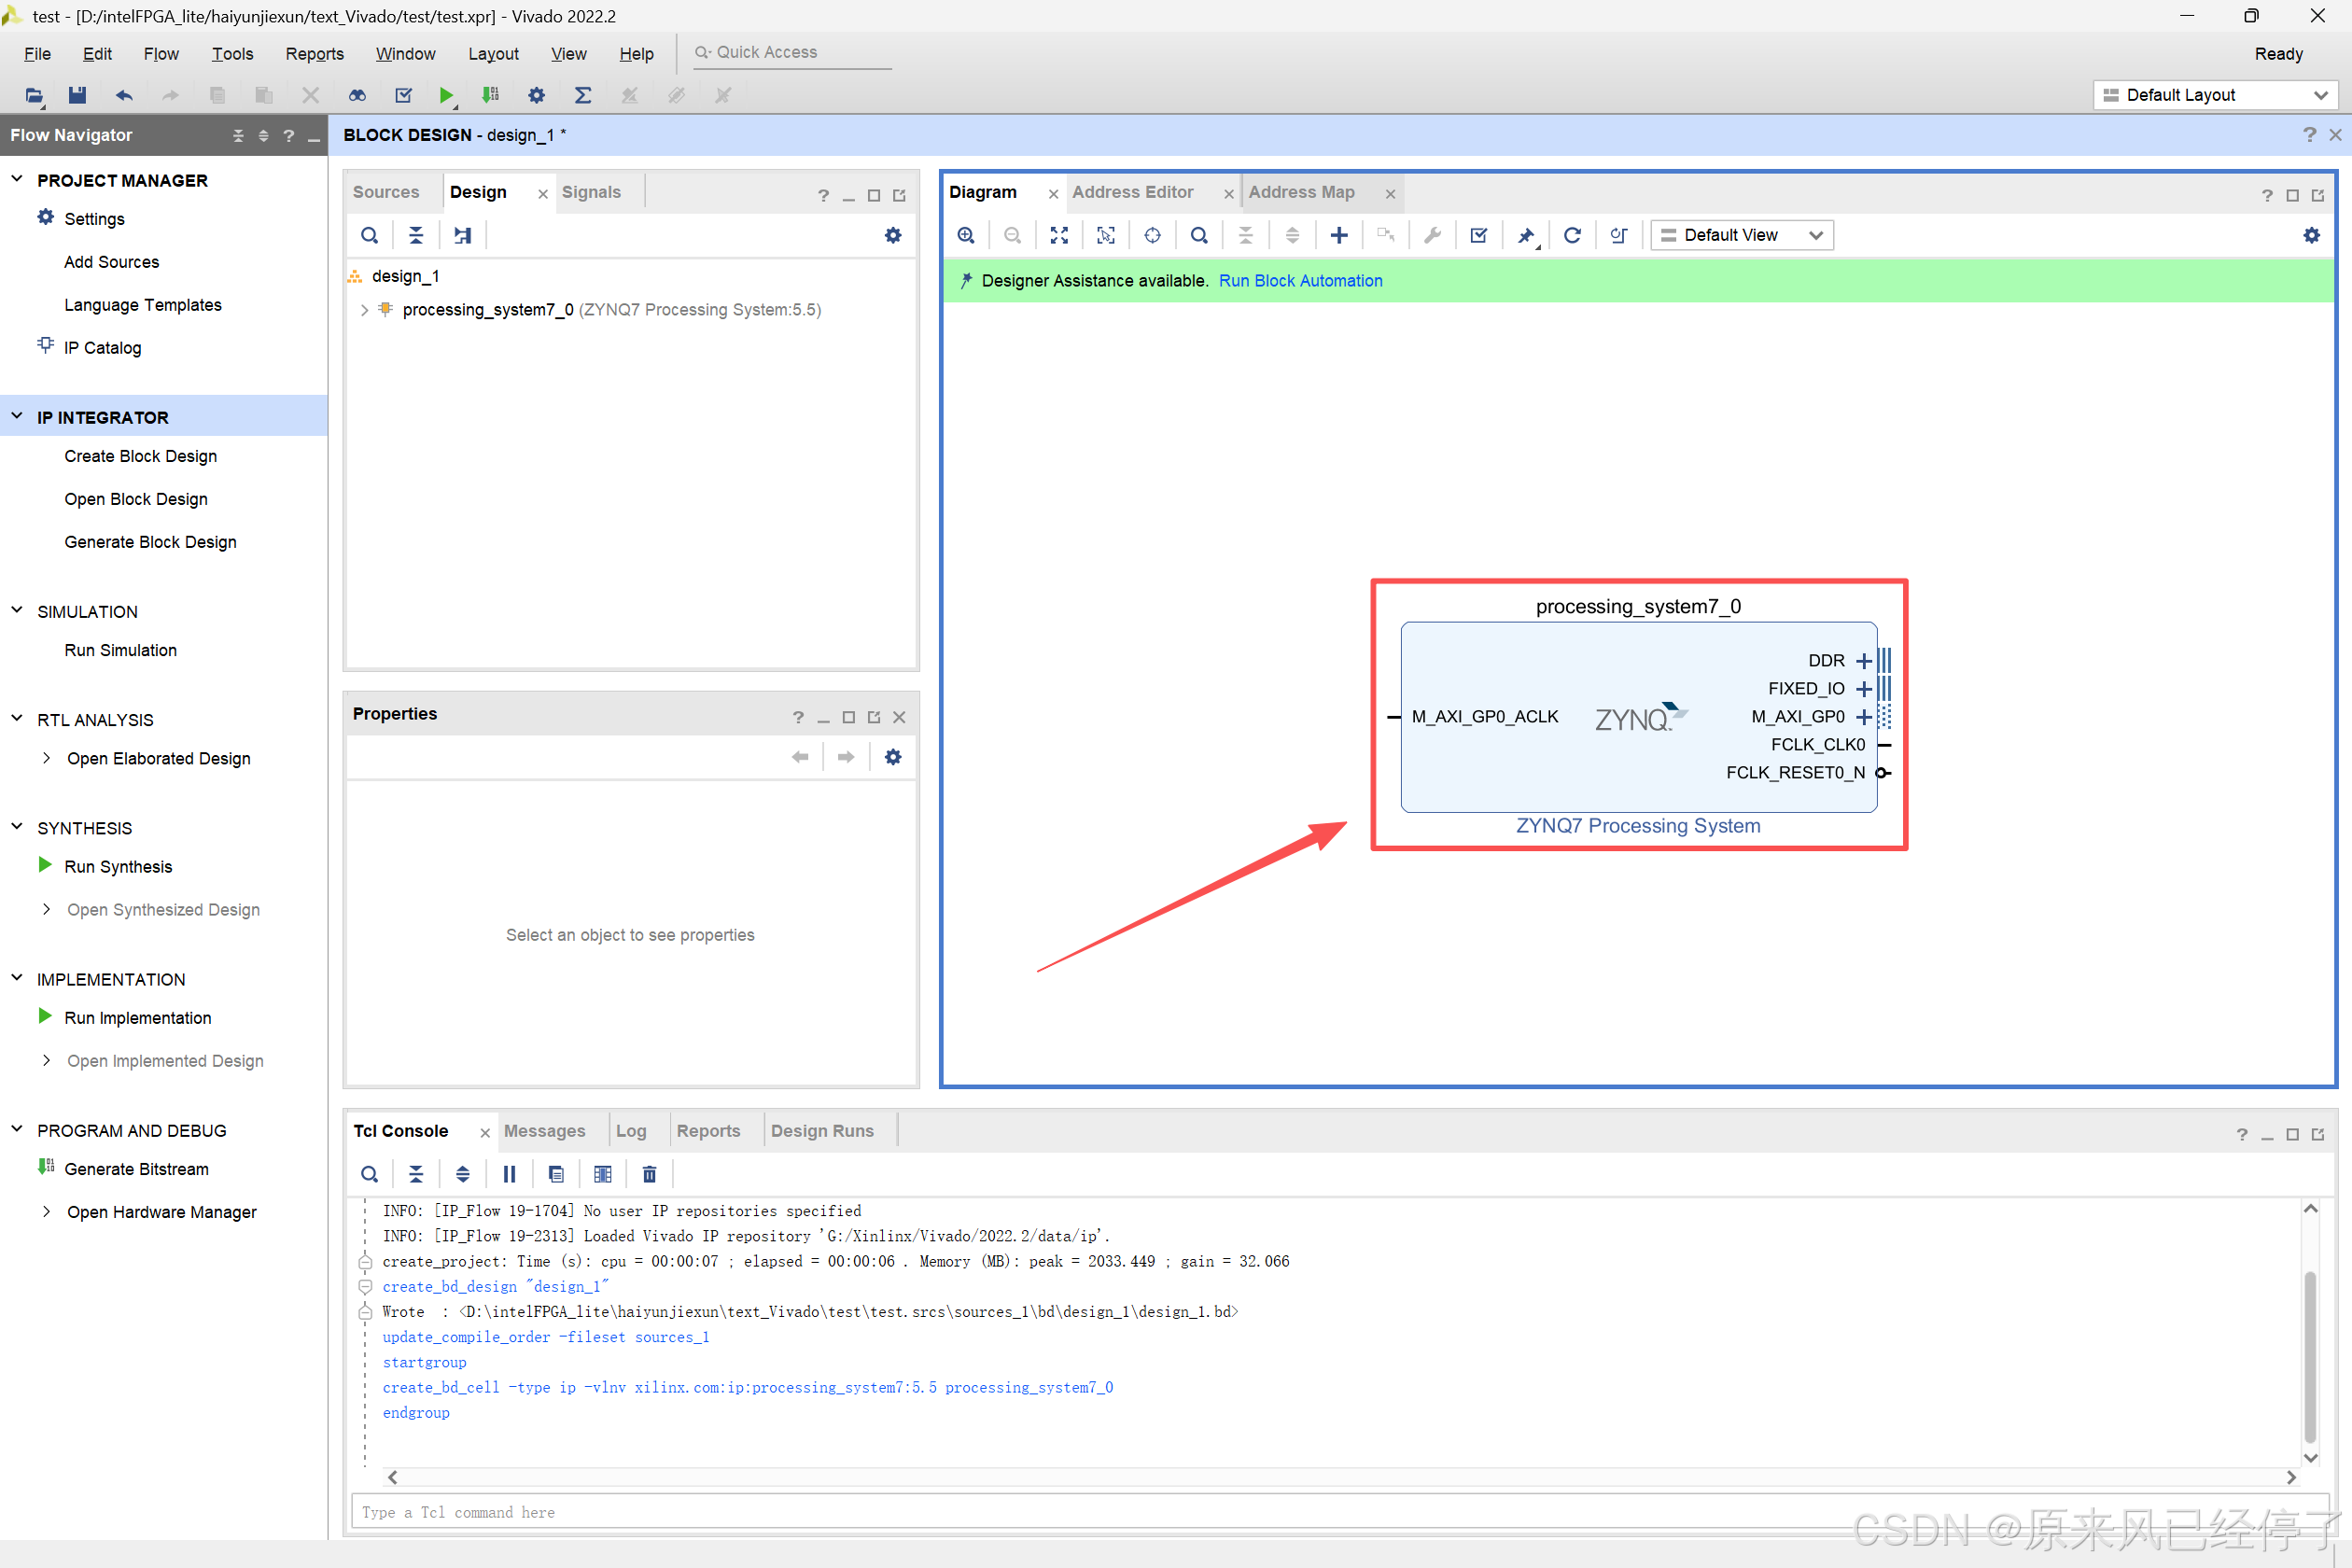Click Validate Design checkmark in Diagram toolbar
This screenshot has width=2352, height=1568.
(x=1478, y=235)
